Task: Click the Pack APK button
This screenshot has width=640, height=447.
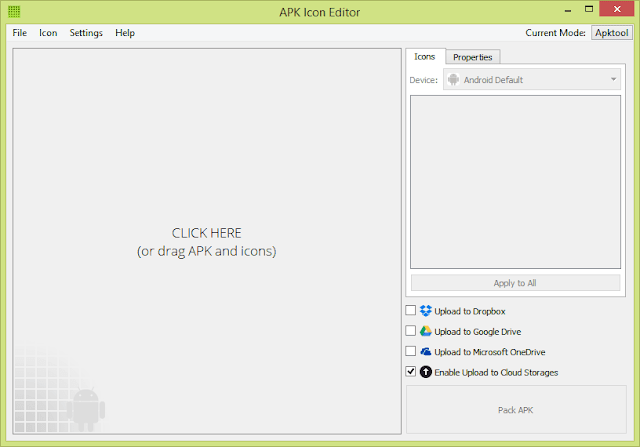Action: click(x=516, y=409)
